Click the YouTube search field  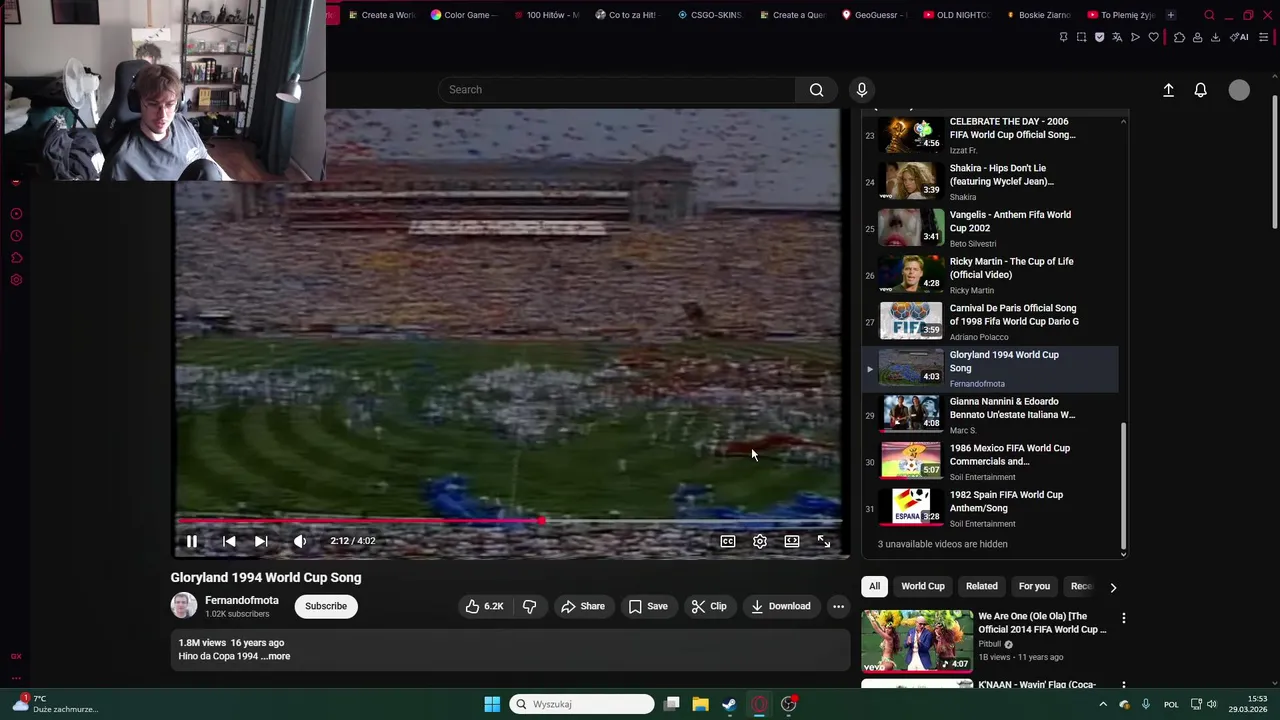point(616,90)
